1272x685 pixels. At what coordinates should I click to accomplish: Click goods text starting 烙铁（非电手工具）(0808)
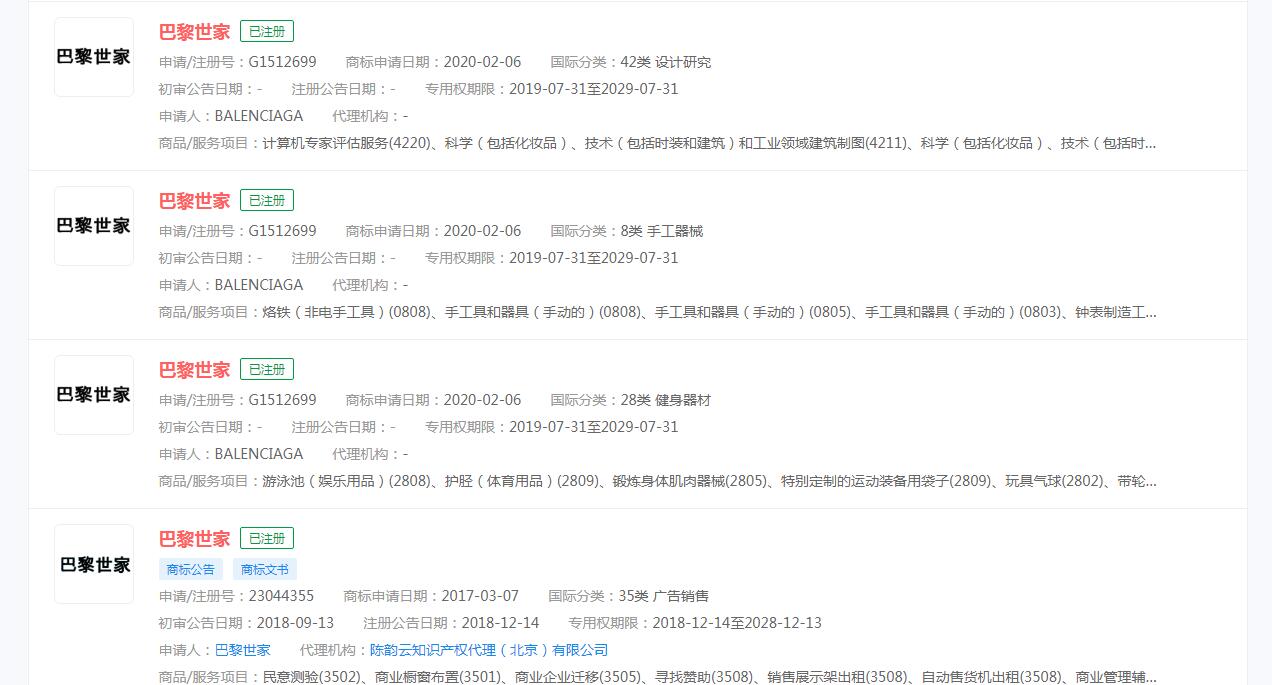[x=709, y=312]
